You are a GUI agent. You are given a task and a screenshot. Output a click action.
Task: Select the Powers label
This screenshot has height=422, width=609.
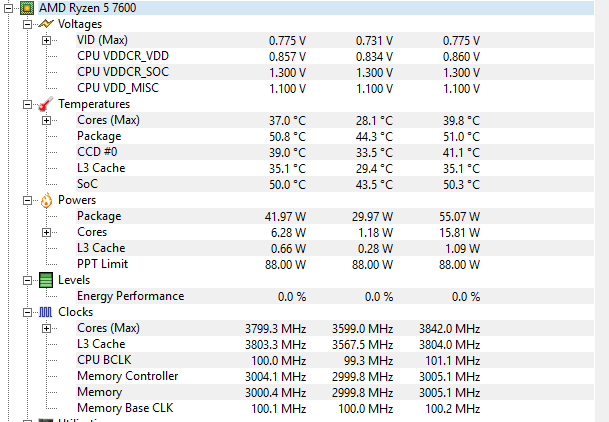(x=77, y=200)
